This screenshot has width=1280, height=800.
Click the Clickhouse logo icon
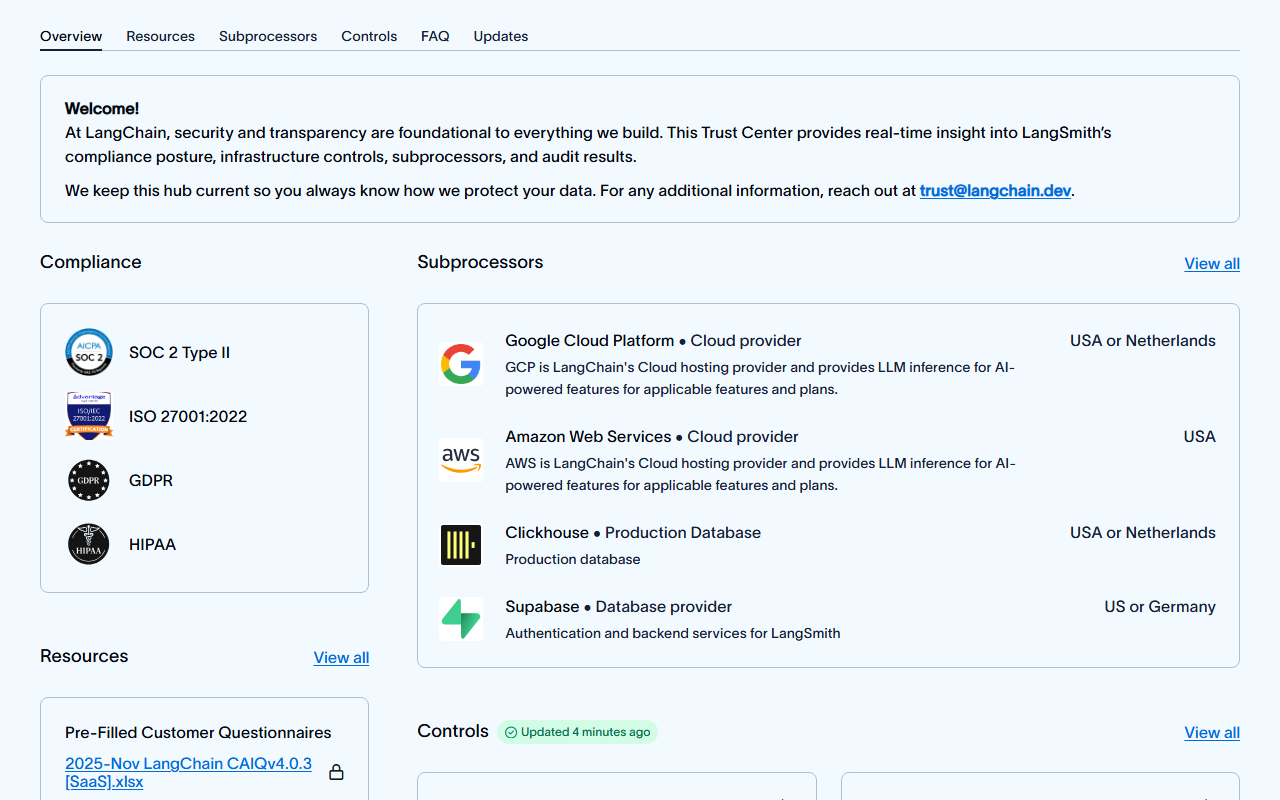pyautogui.click(x=461, y=545)
